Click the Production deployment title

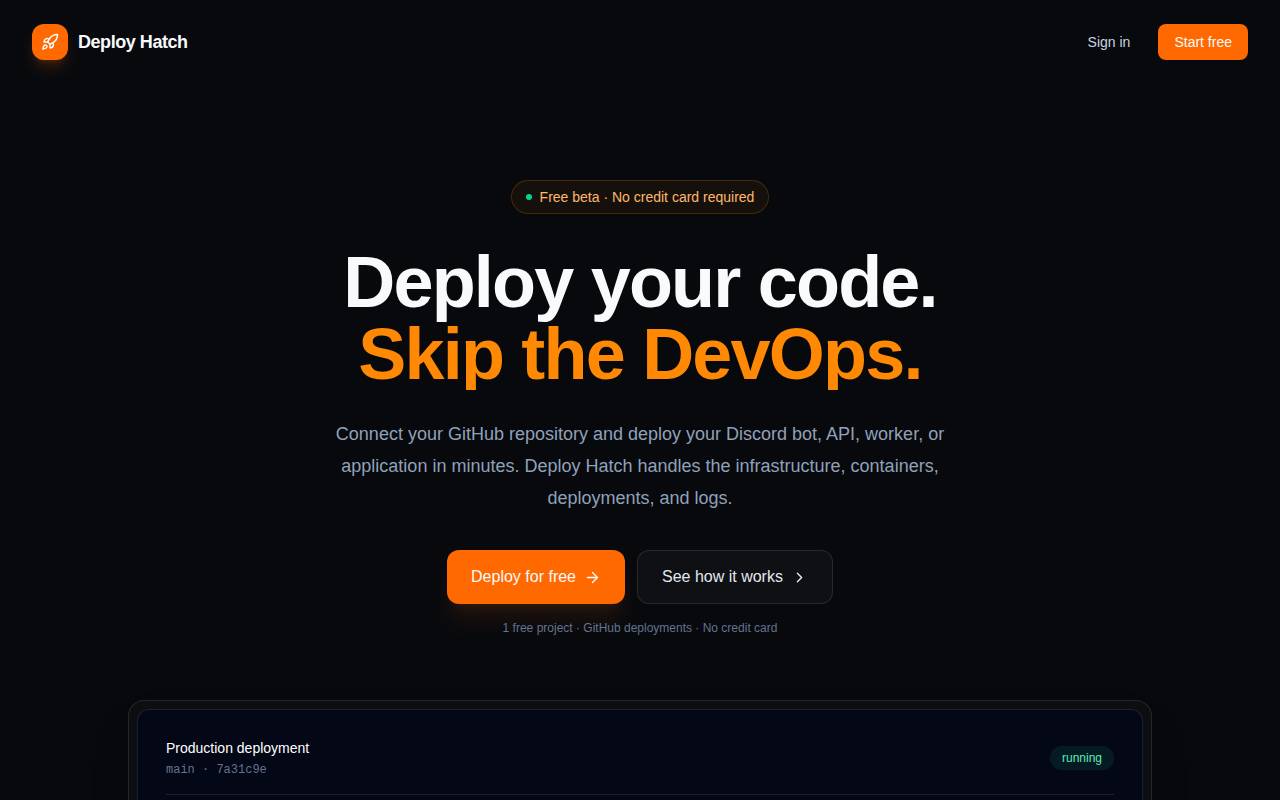tap(238, 748)
